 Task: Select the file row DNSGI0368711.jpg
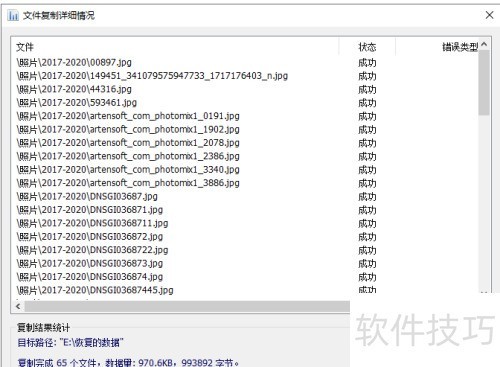92,223
